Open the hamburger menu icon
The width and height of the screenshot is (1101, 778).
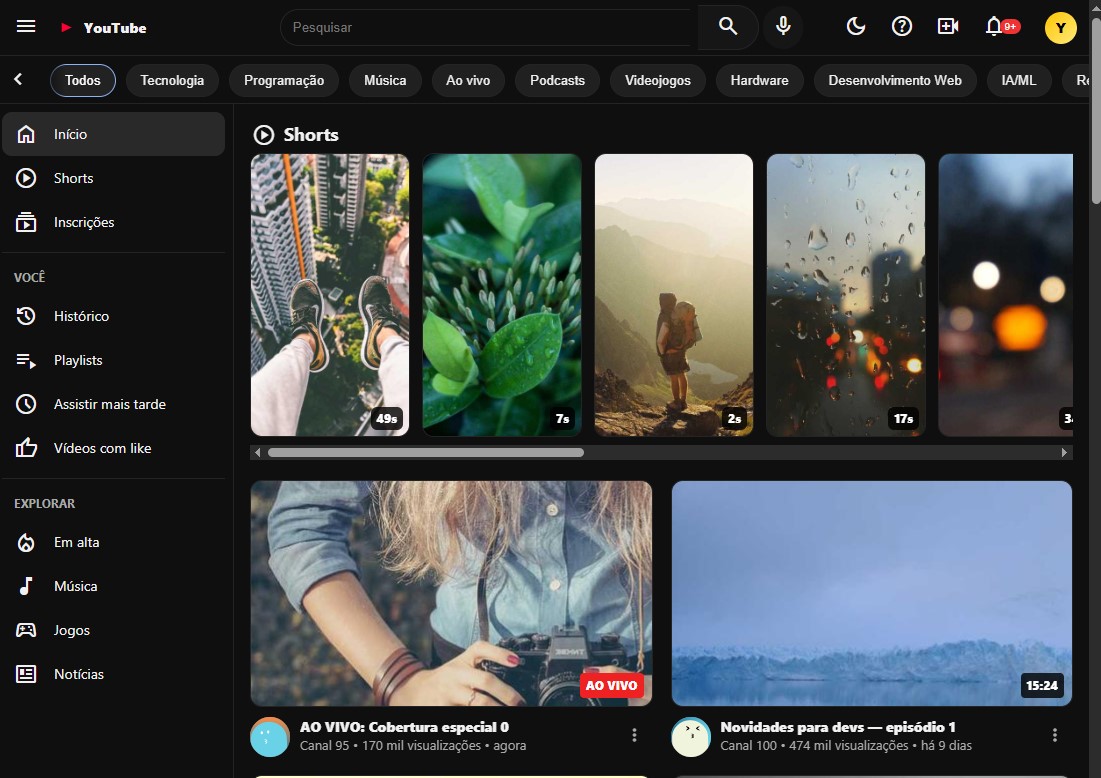pos(26,27)
